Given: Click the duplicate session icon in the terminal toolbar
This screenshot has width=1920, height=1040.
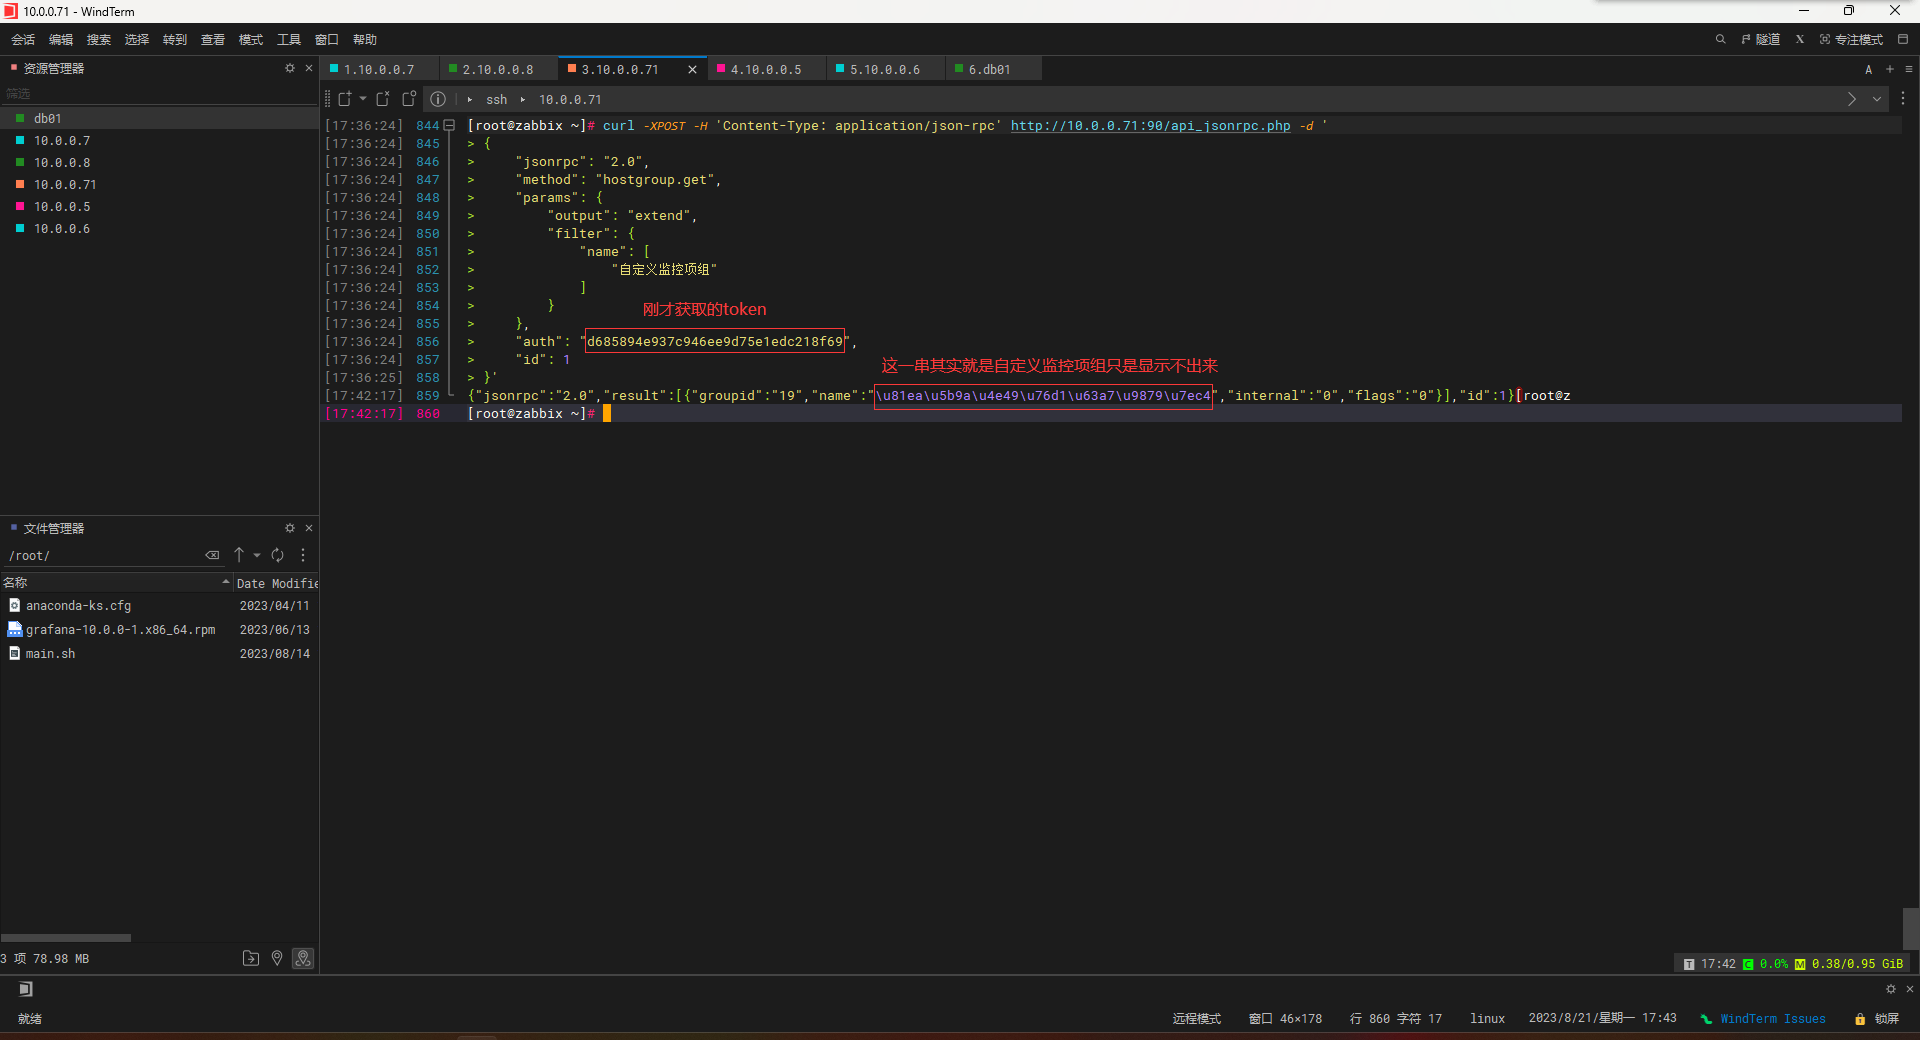Looking at the screenshot, I should (409, 99).
